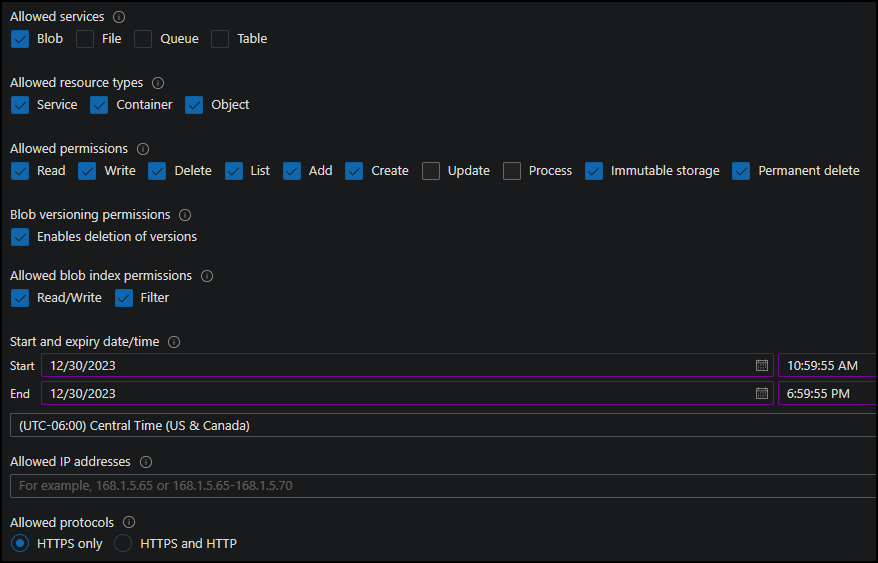Click the Allowed IP addresses input field

point(440,486)
